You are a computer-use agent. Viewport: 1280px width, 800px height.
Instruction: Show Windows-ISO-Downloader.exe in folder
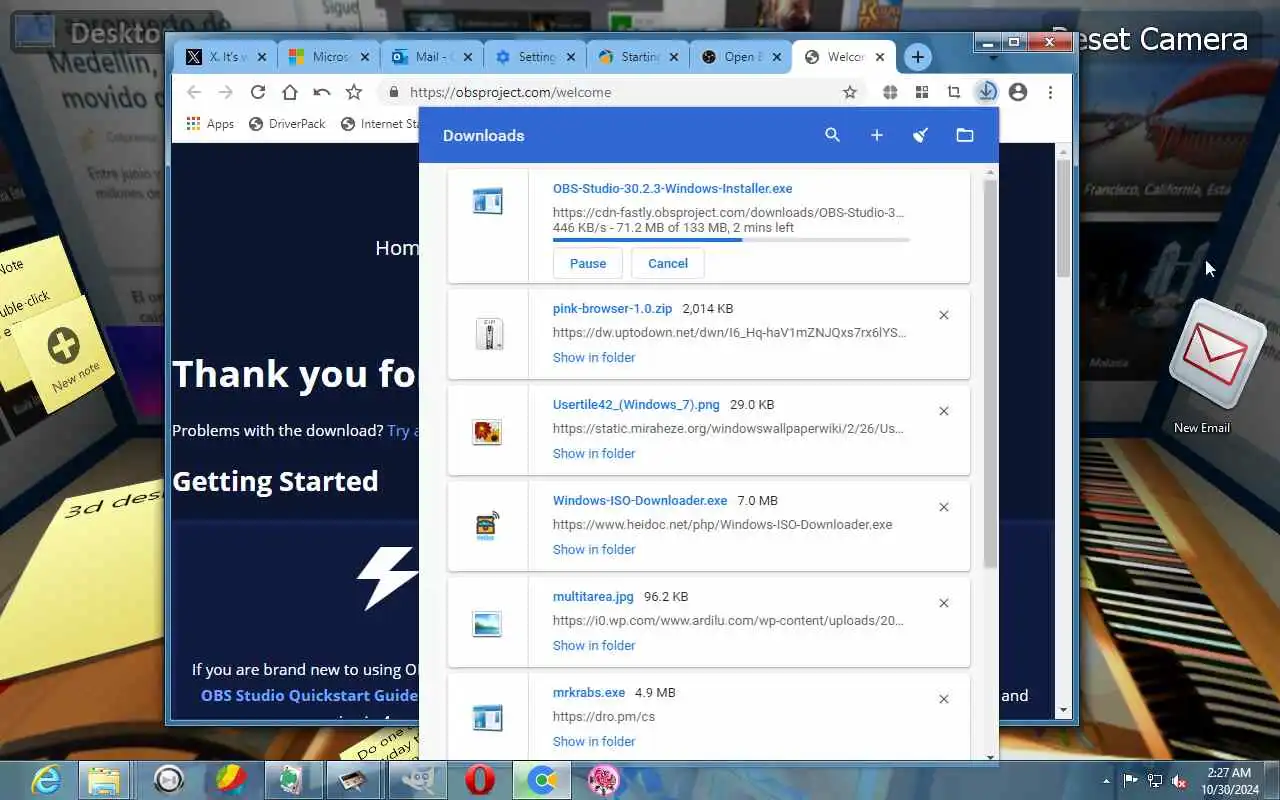tap(594, 549)
